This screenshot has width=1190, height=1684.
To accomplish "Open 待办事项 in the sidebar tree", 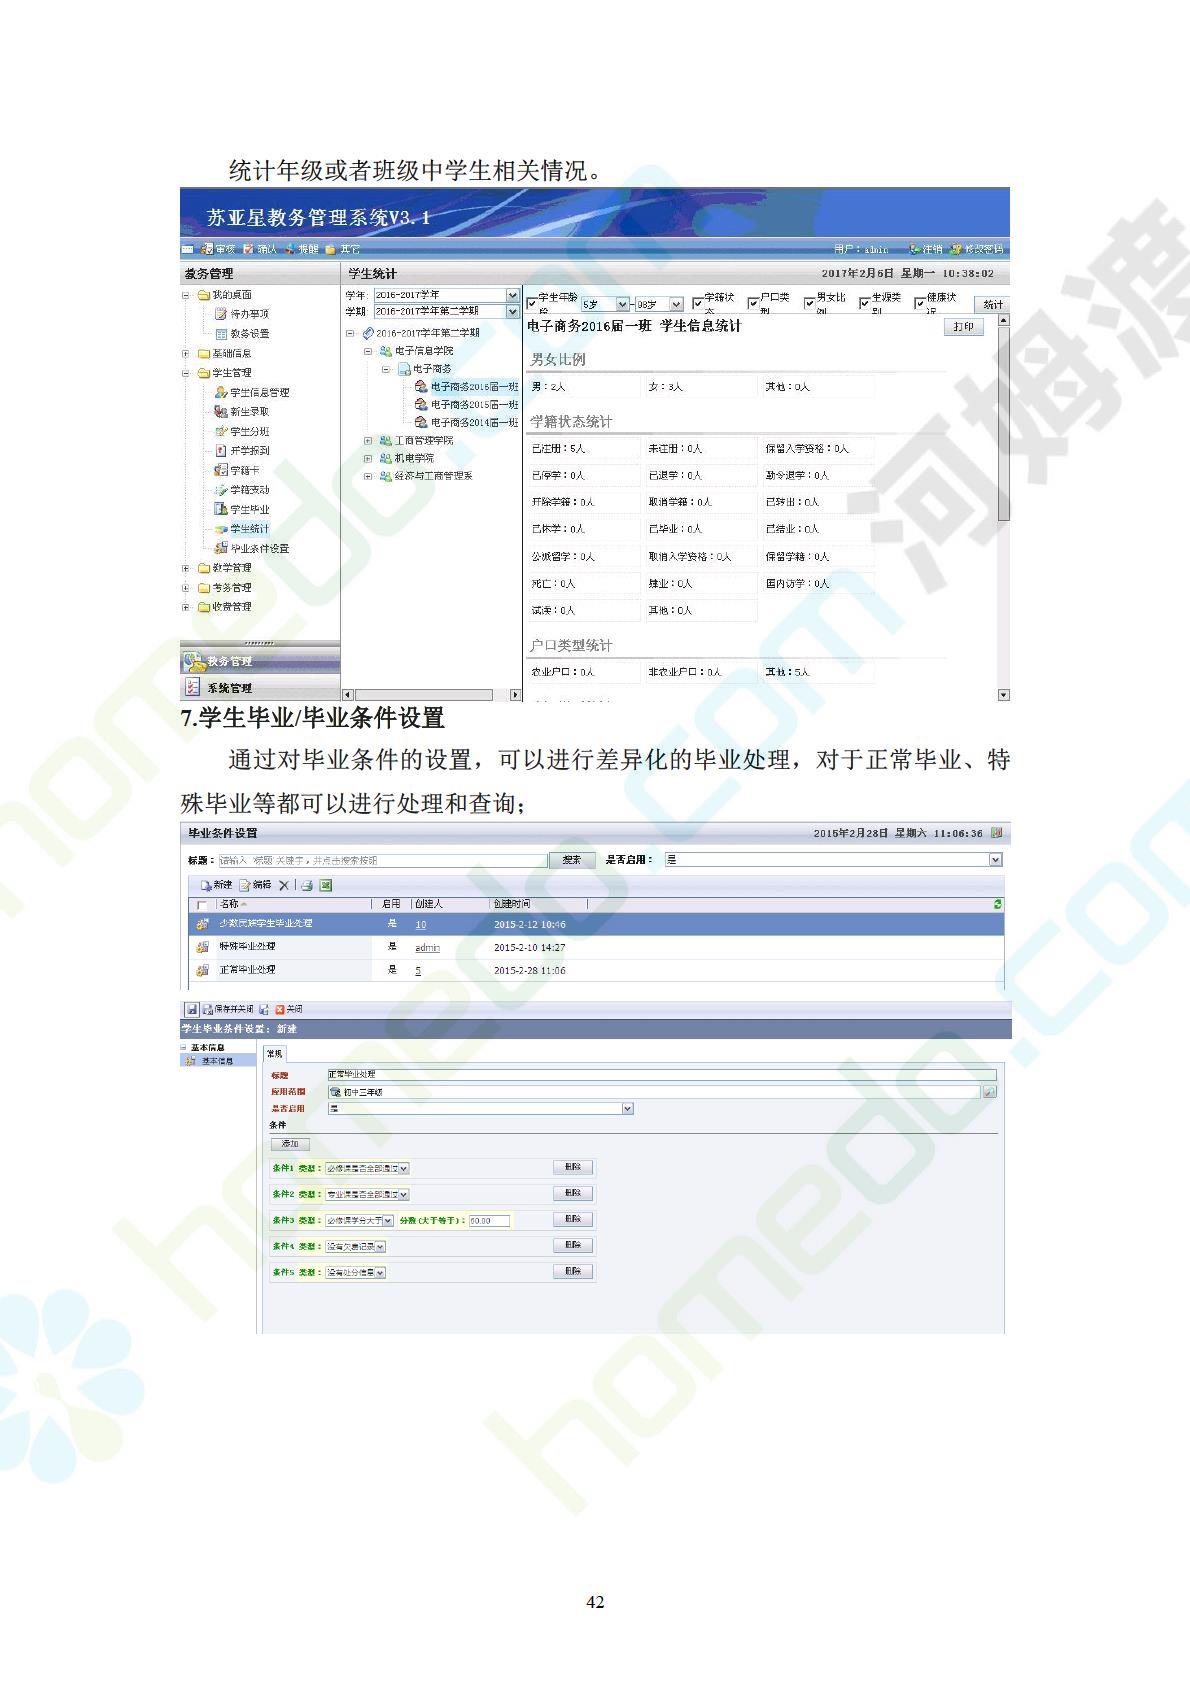I will point(241,314).
